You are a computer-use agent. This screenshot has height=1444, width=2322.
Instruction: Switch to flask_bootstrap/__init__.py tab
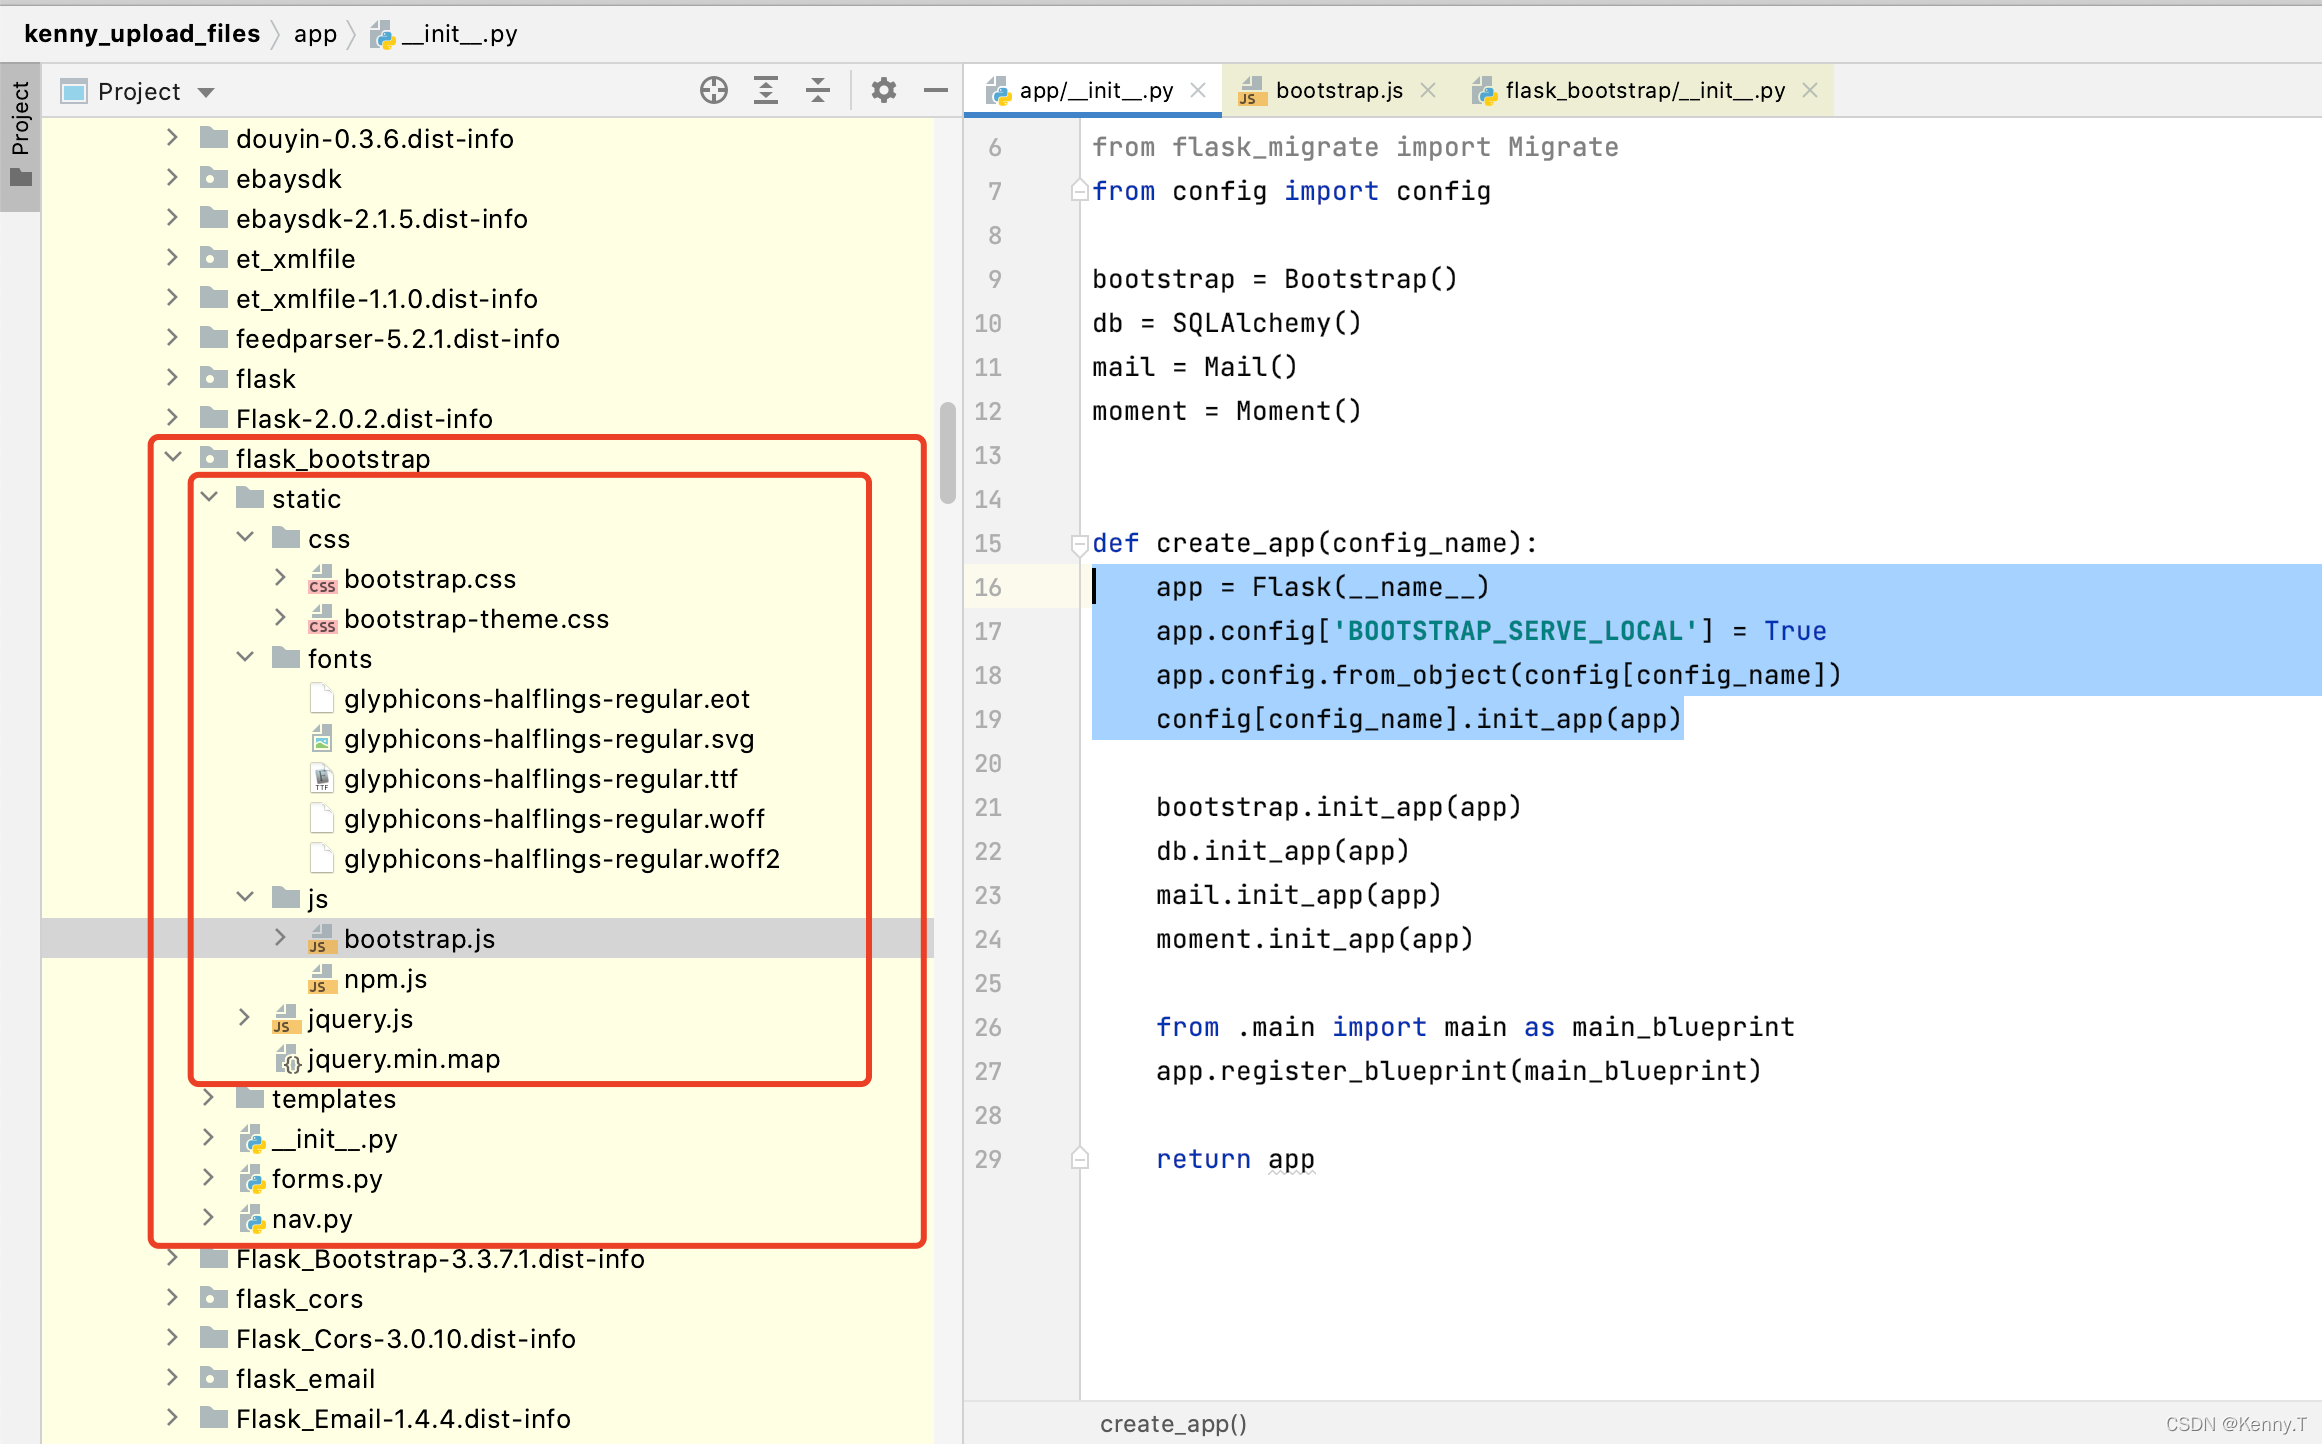click(x=1644, y=91)
